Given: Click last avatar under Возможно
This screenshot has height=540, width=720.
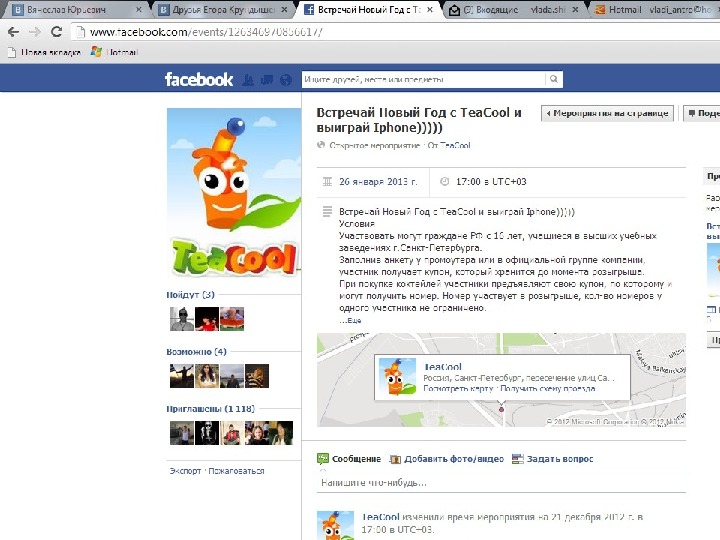Looking at the screenshot, I should pos(257,376).
